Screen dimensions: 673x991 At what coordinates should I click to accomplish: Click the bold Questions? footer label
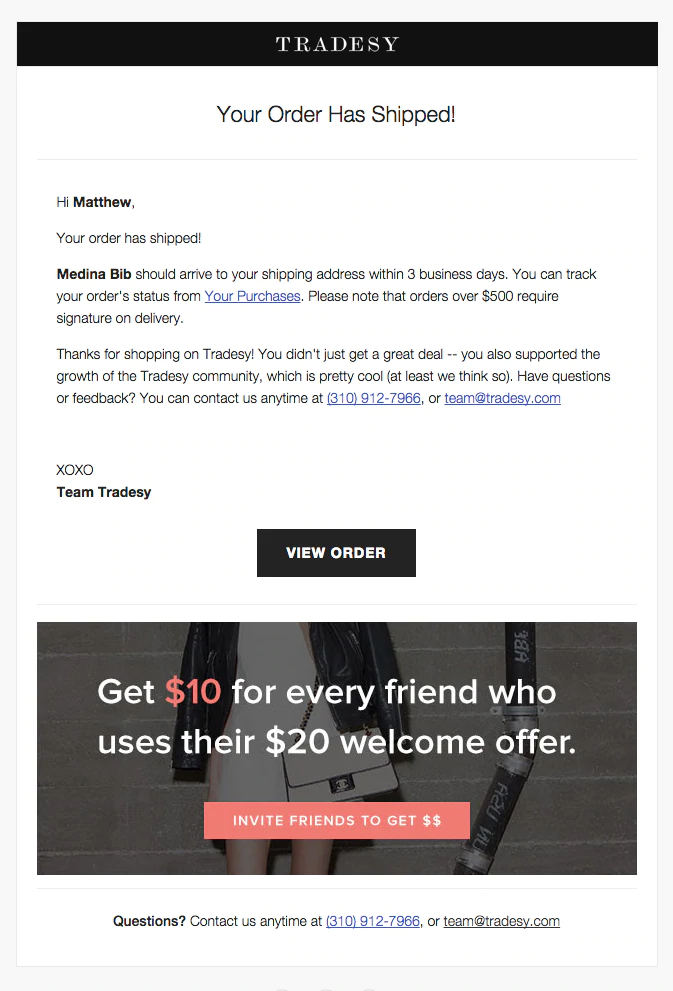[149, 921]
